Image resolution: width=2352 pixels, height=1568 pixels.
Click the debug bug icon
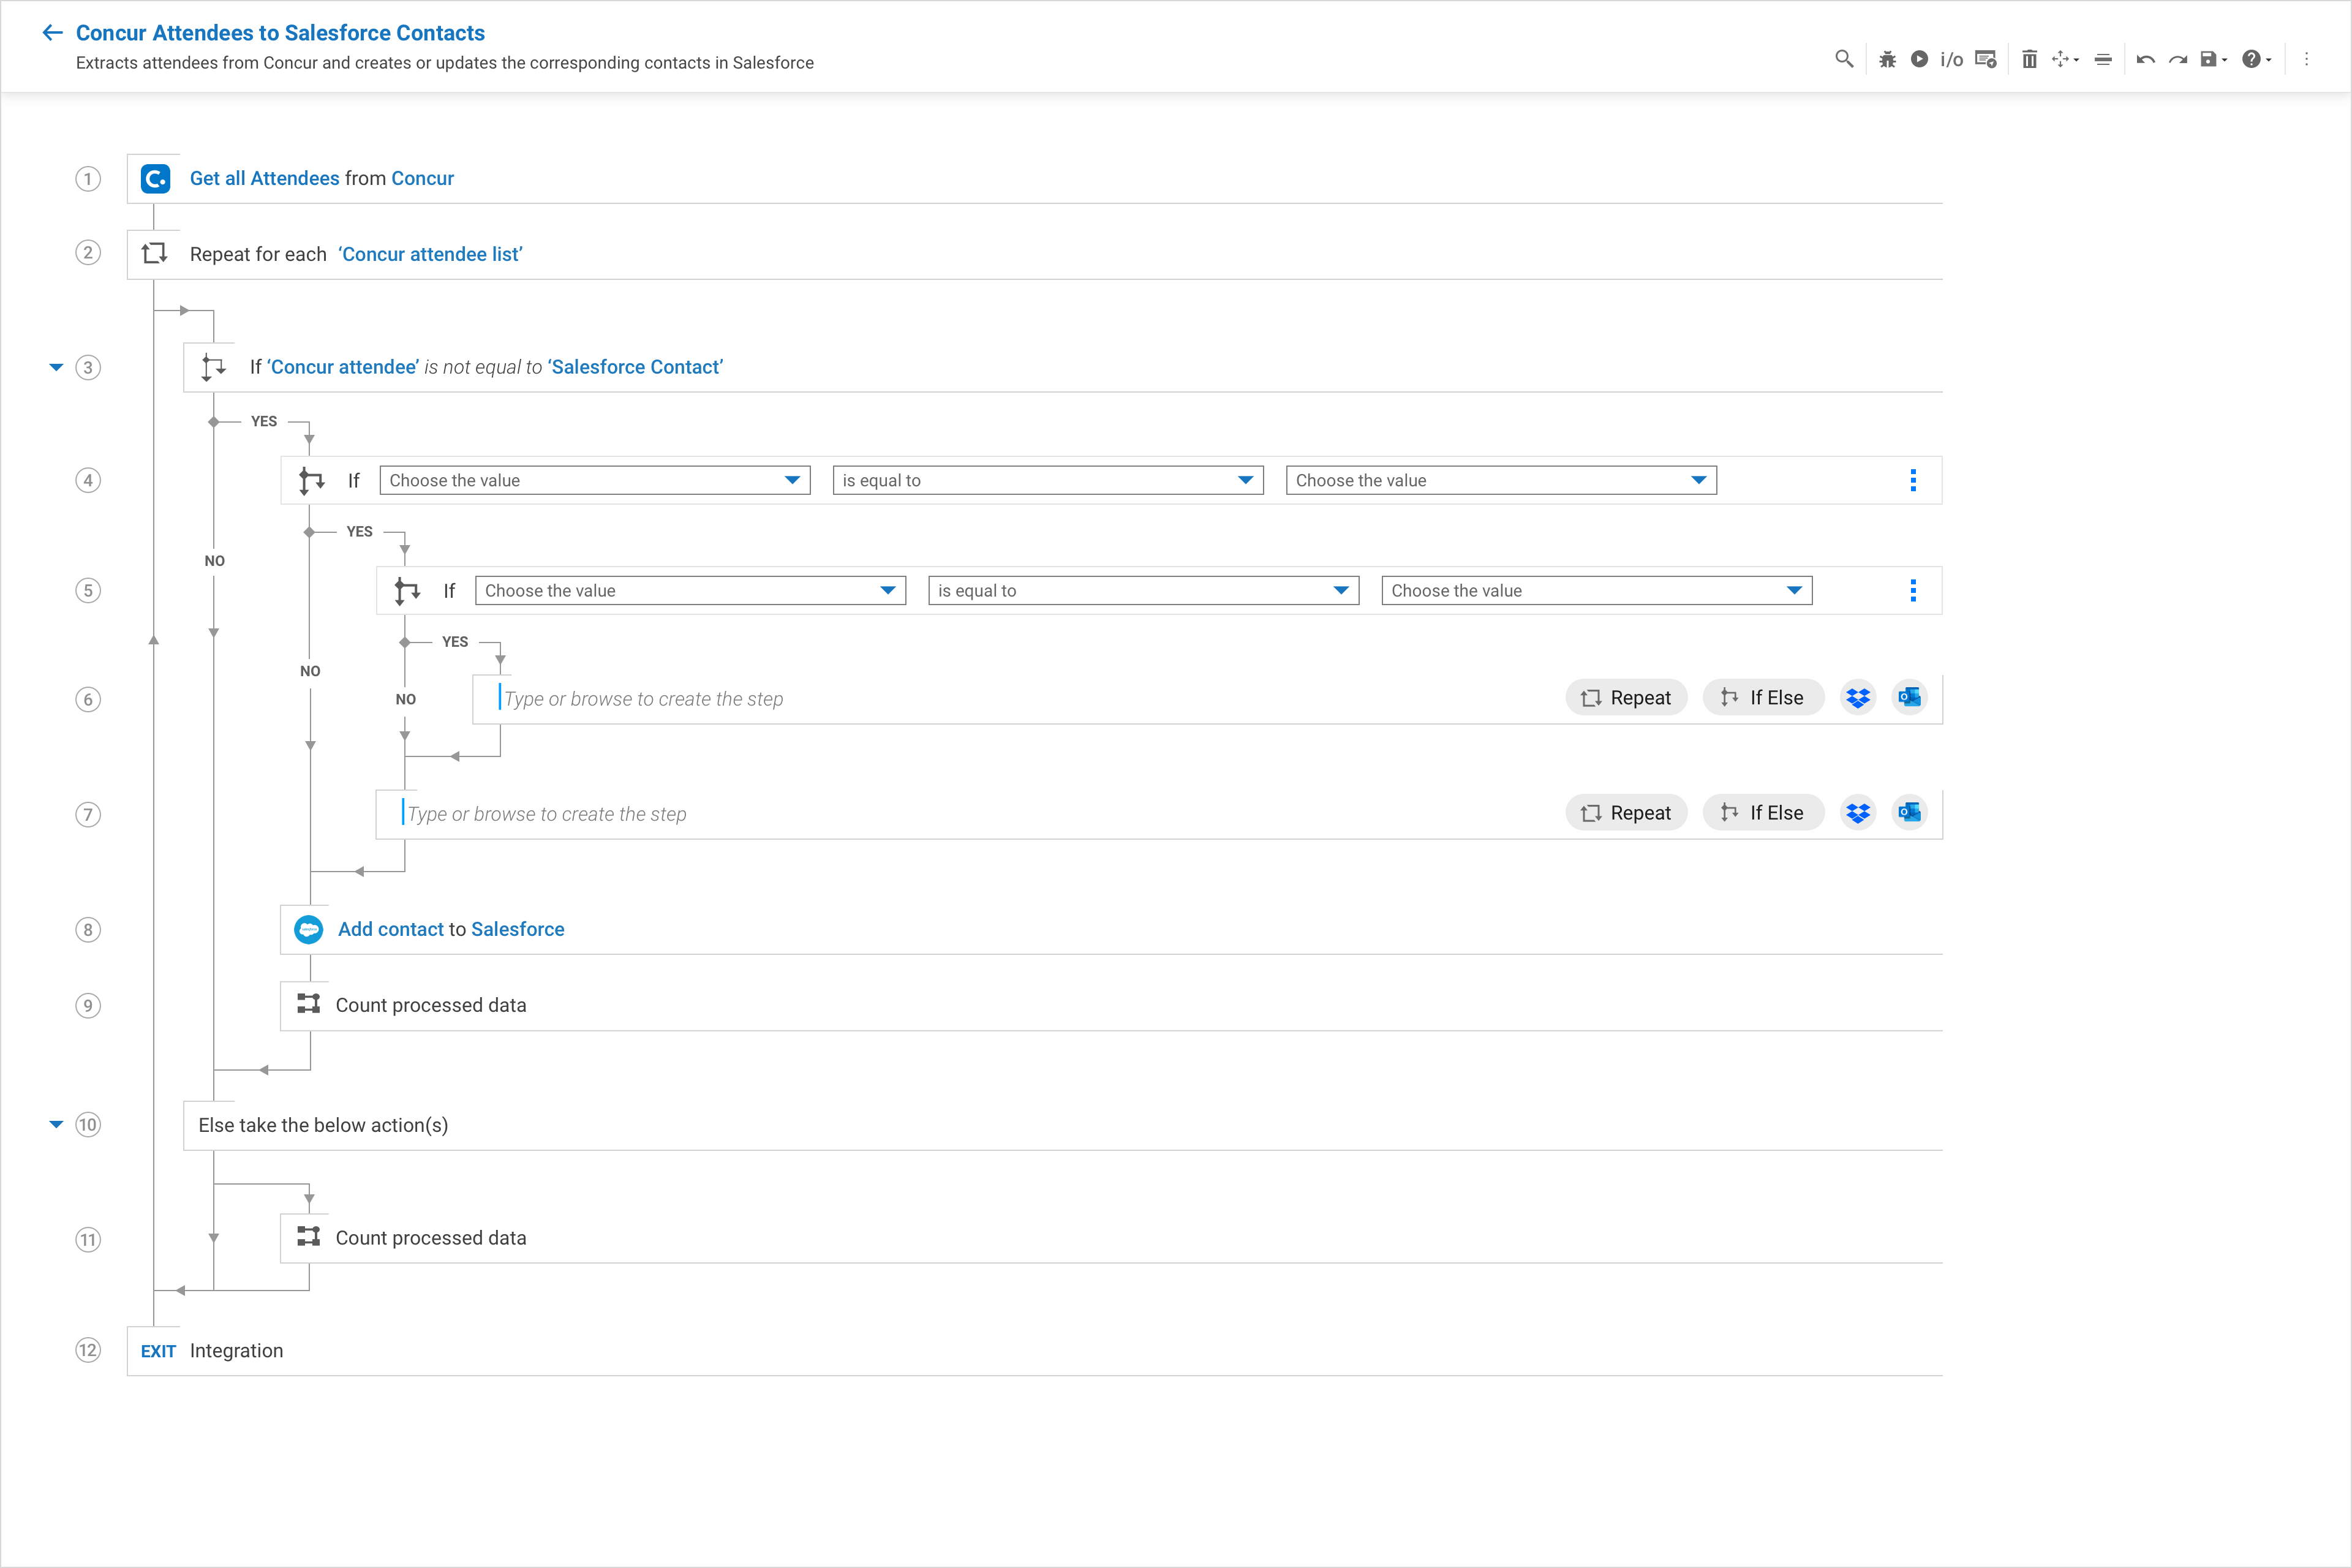tap(1887, 59)
